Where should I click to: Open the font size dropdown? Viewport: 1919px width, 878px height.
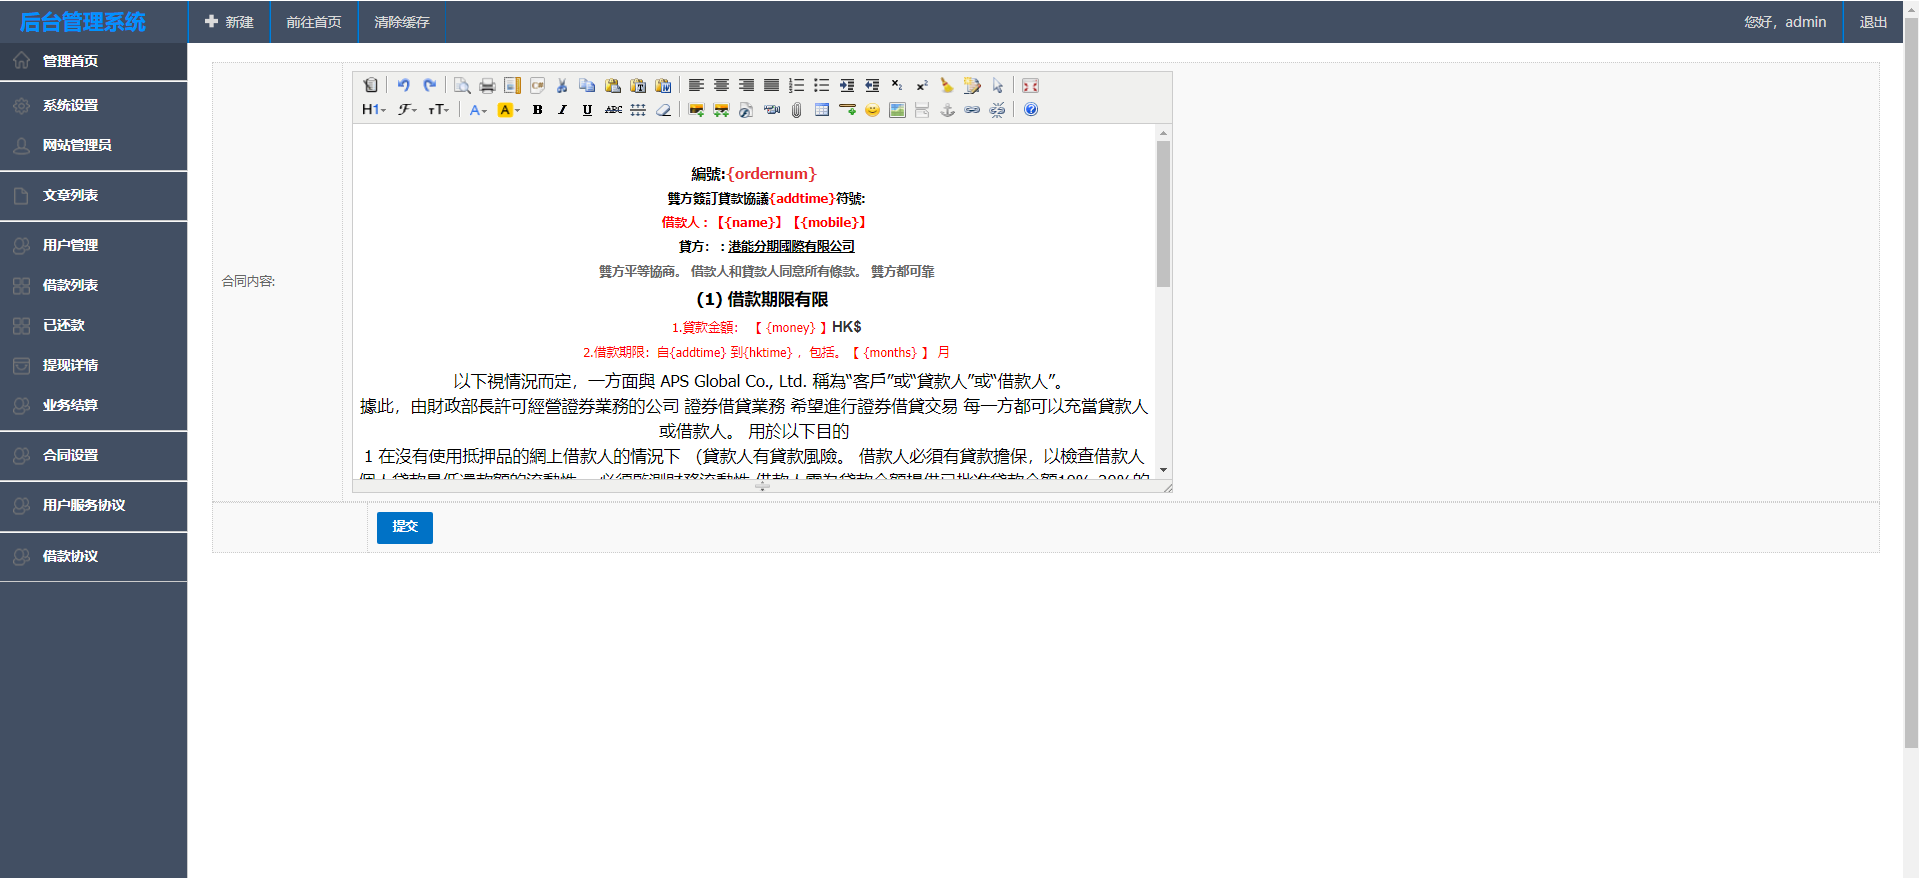[x=438, y=110]
